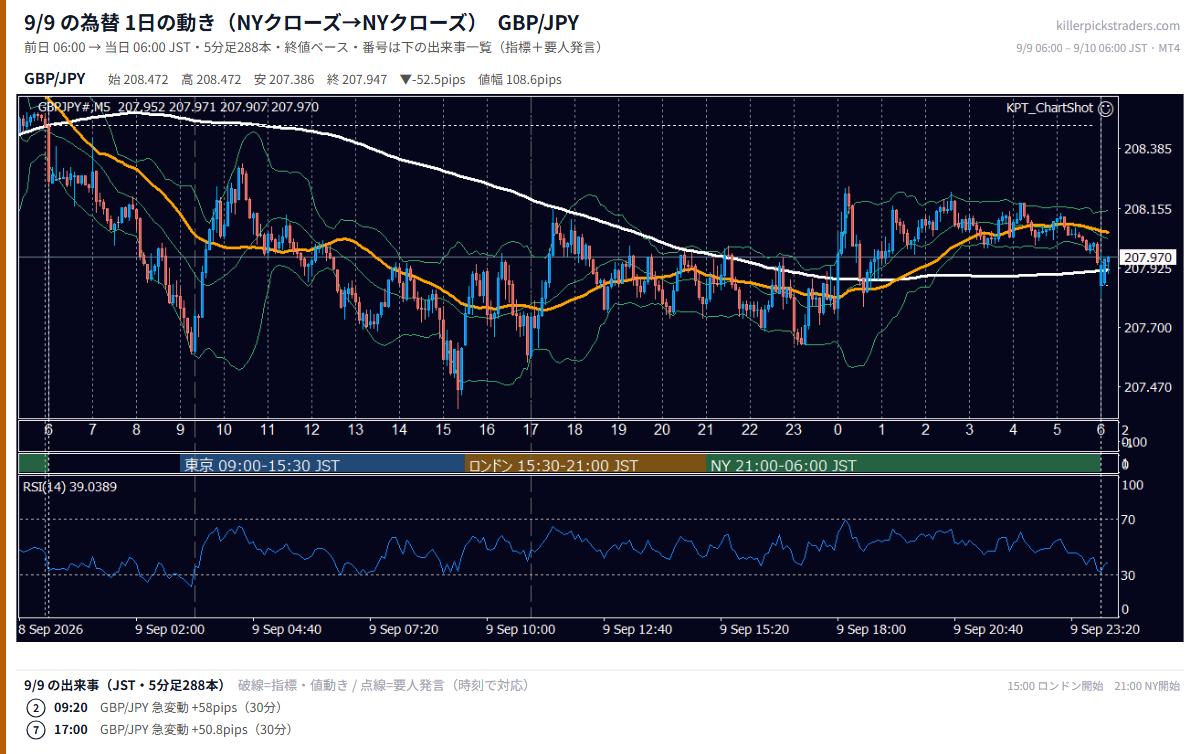The image size is (1200, 754).
Task: Click hour label 15 on the time axis
Action: (443, 430)
